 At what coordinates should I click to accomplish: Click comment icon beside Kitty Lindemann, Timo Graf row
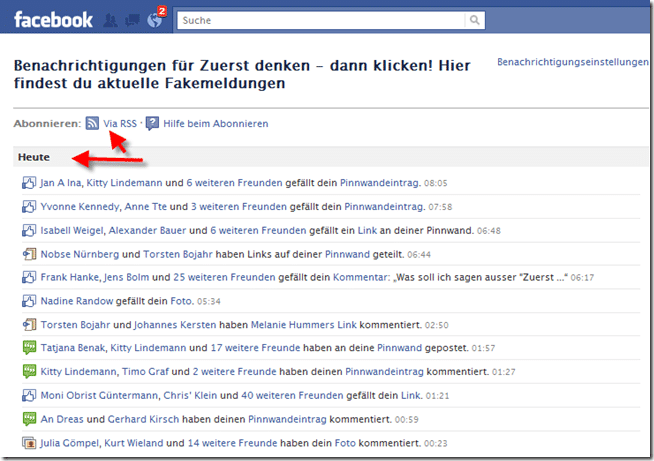point(29,371)
